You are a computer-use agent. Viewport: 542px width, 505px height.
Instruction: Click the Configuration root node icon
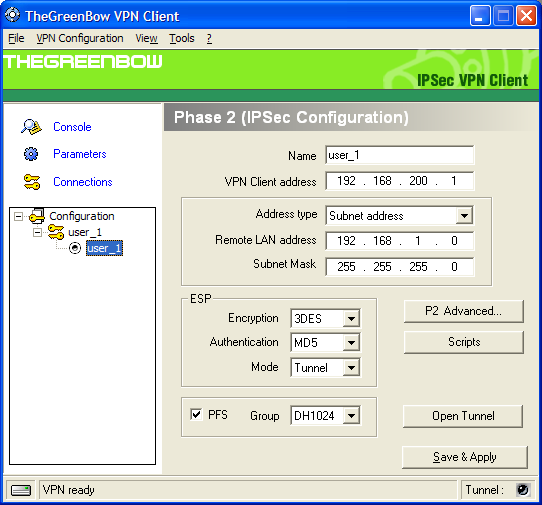[x=37, y=216]
